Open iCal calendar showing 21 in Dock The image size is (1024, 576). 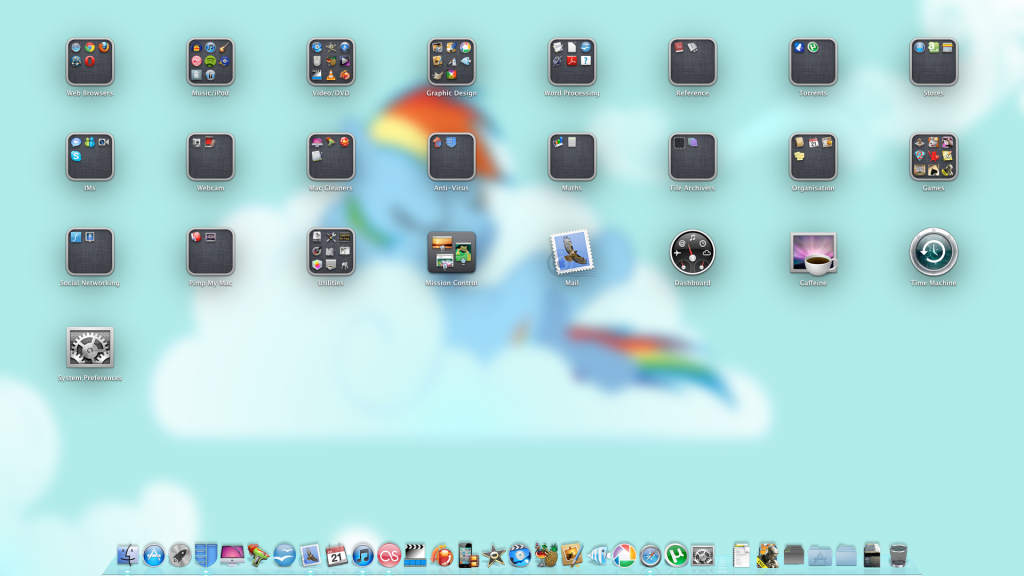336,555
